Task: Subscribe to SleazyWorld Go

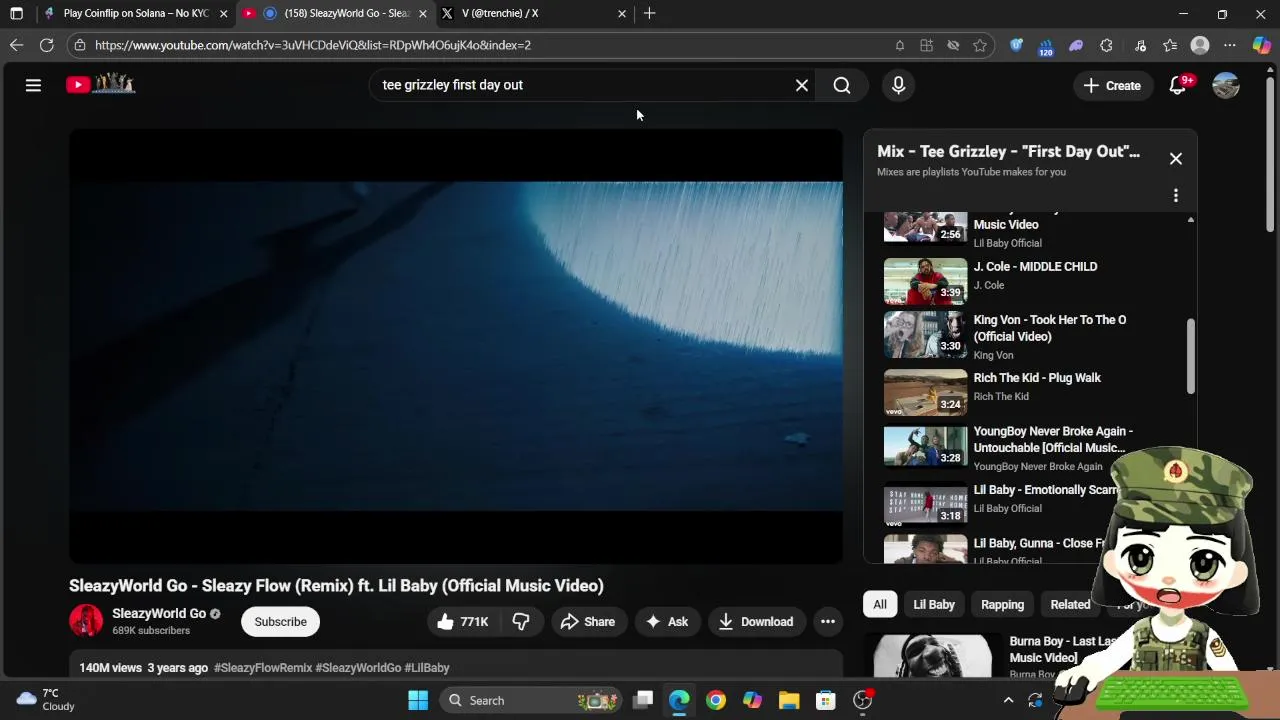Action: pyautogui.click(x=280, y=621)
